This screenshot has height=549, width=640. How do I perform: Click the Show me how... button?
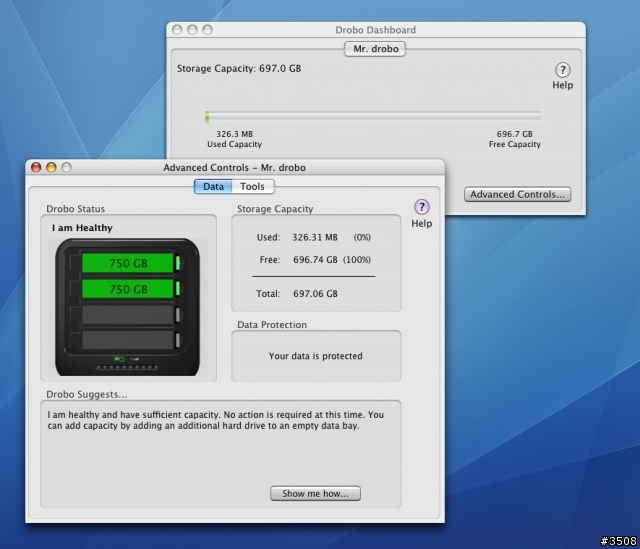coord(315,493)
